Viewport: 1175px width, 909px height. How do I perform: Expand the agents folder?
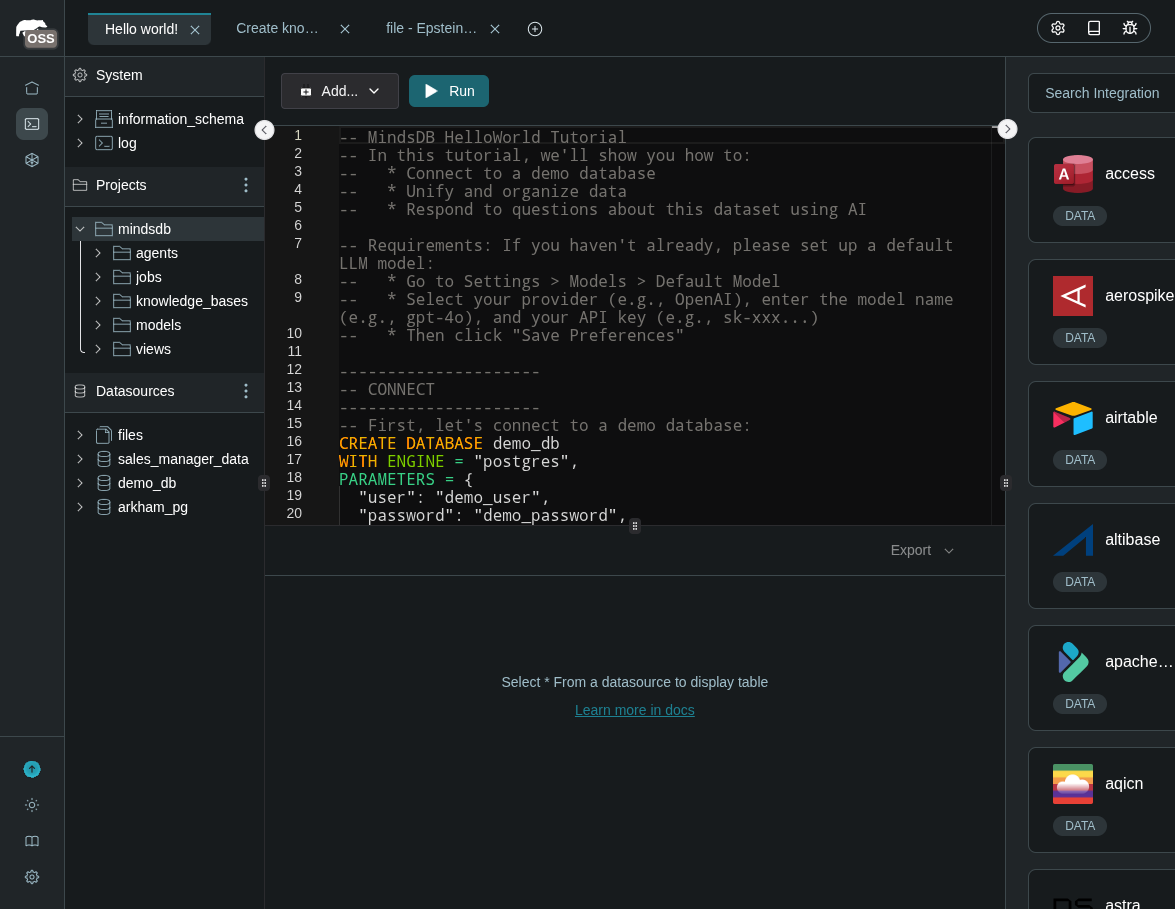click(97, 253)
